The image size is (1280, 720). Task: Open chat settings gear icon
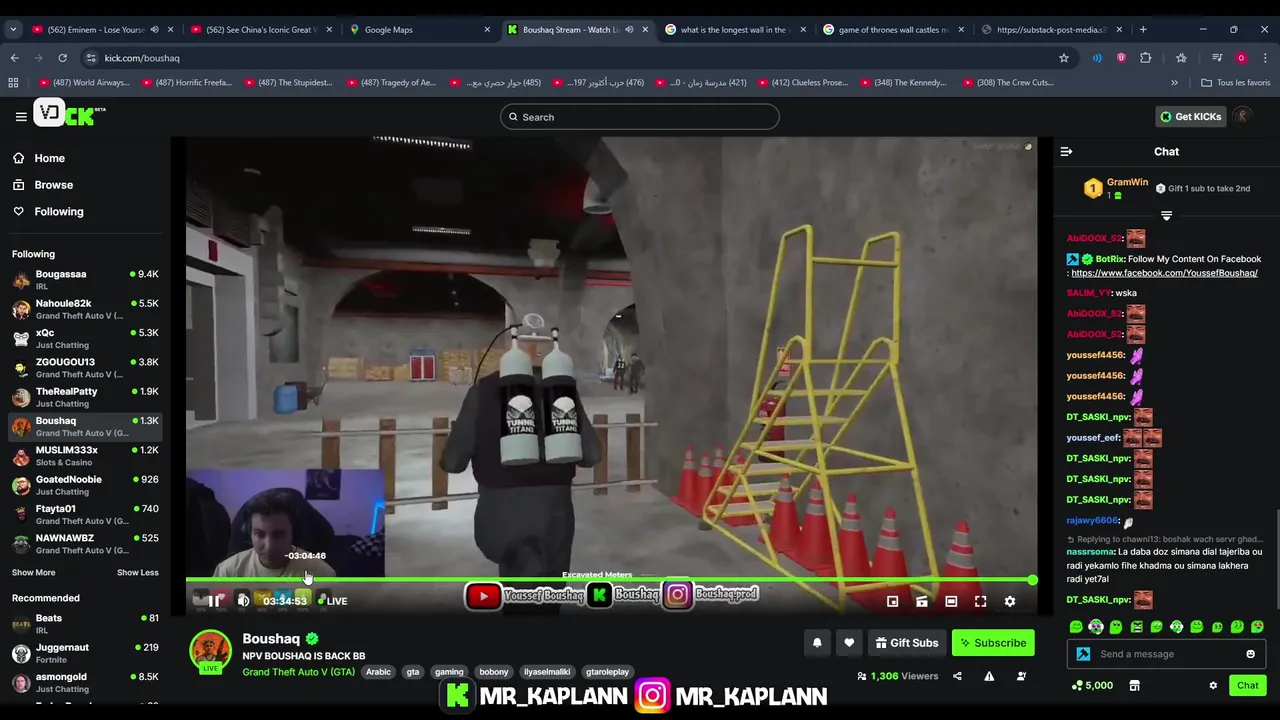[x=1213, y=686]
